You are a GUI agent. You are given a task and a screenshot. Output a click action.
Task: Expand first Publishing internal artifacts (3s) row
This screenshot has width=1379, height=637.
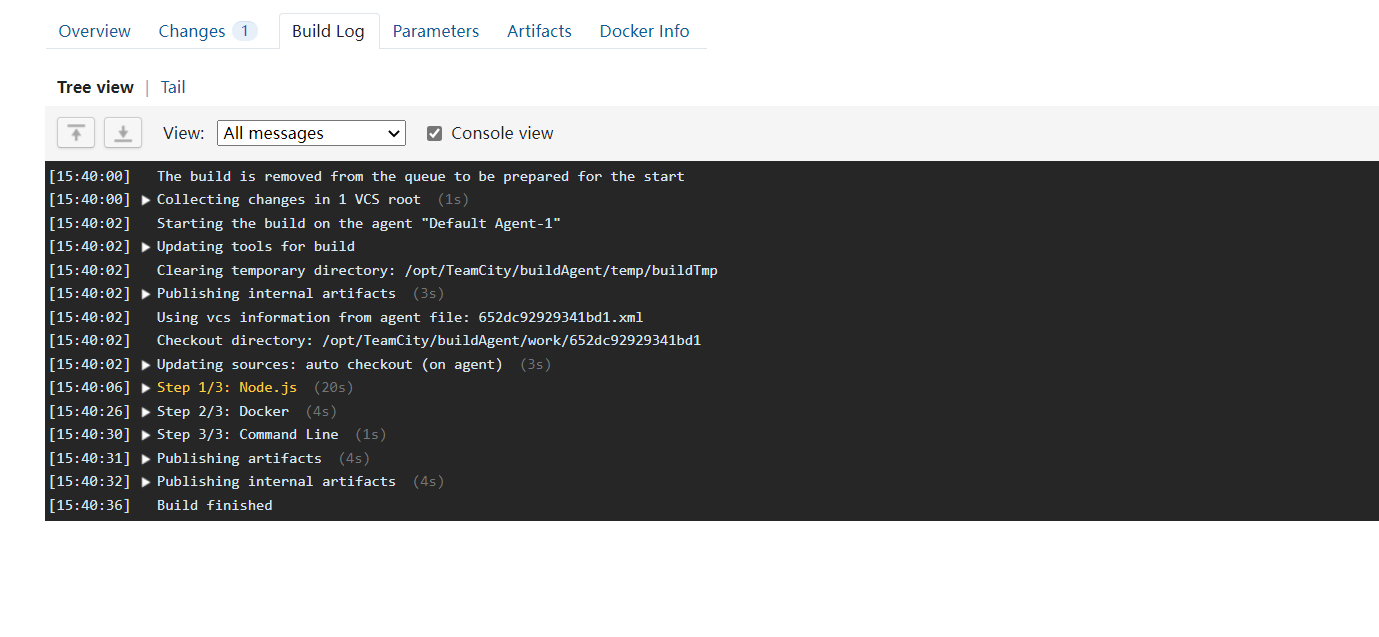coord(146,294)
